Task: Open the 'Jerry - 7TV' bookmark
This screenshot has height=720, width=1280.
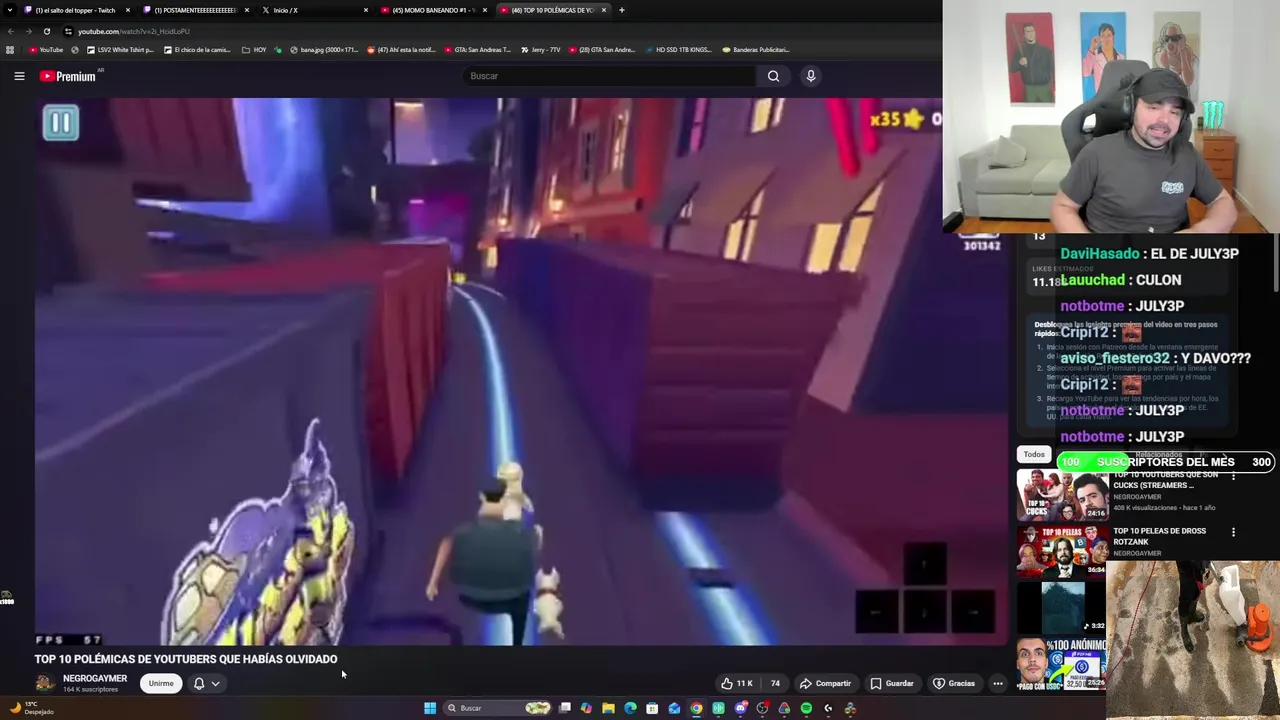Action: (540, 50)
